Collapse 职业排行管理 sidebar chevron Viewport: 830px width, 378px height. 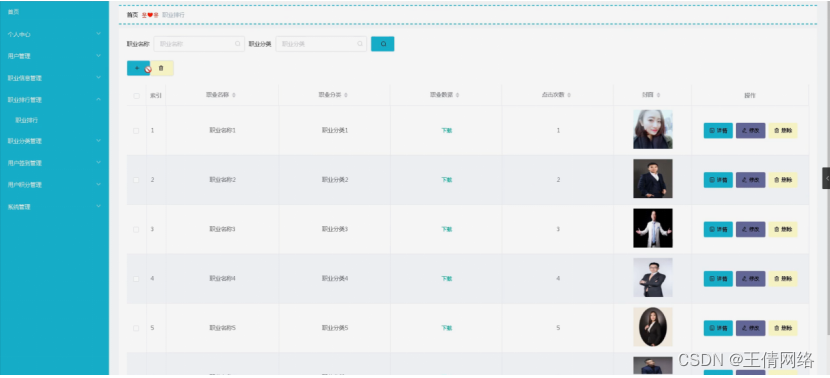[98, 100]
